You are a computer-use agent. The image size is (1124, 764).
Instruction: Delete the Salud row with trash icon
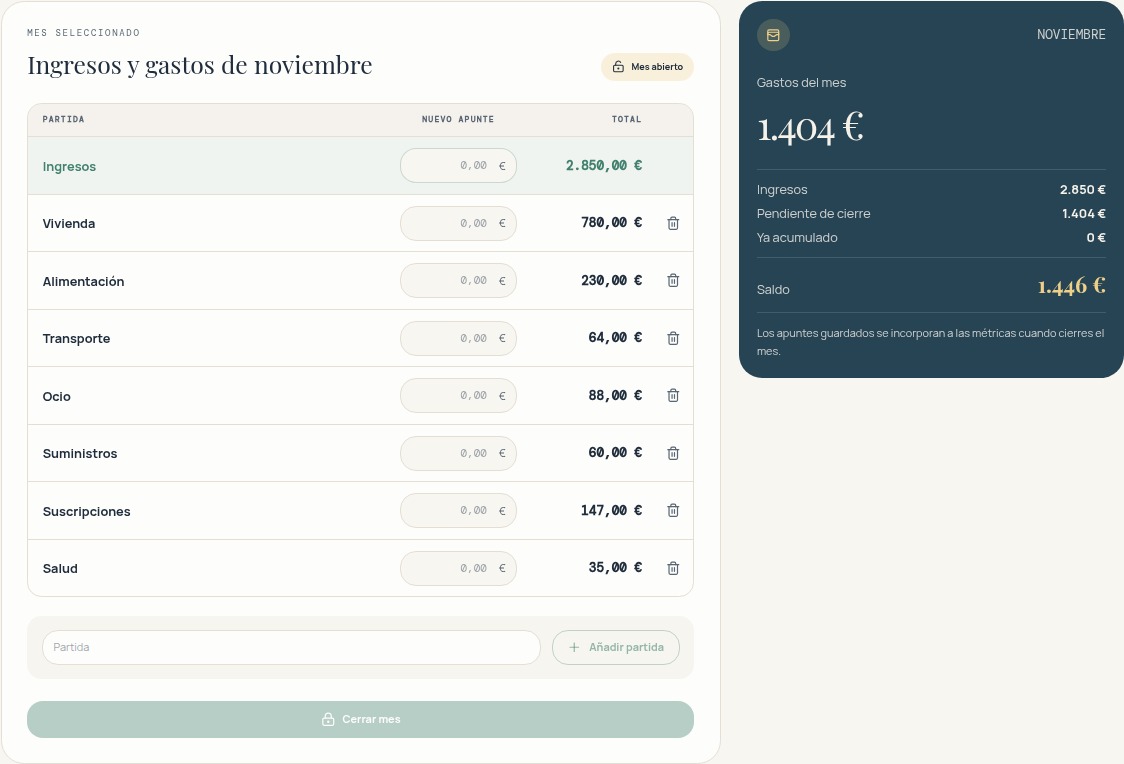click(x=673, y=568)
